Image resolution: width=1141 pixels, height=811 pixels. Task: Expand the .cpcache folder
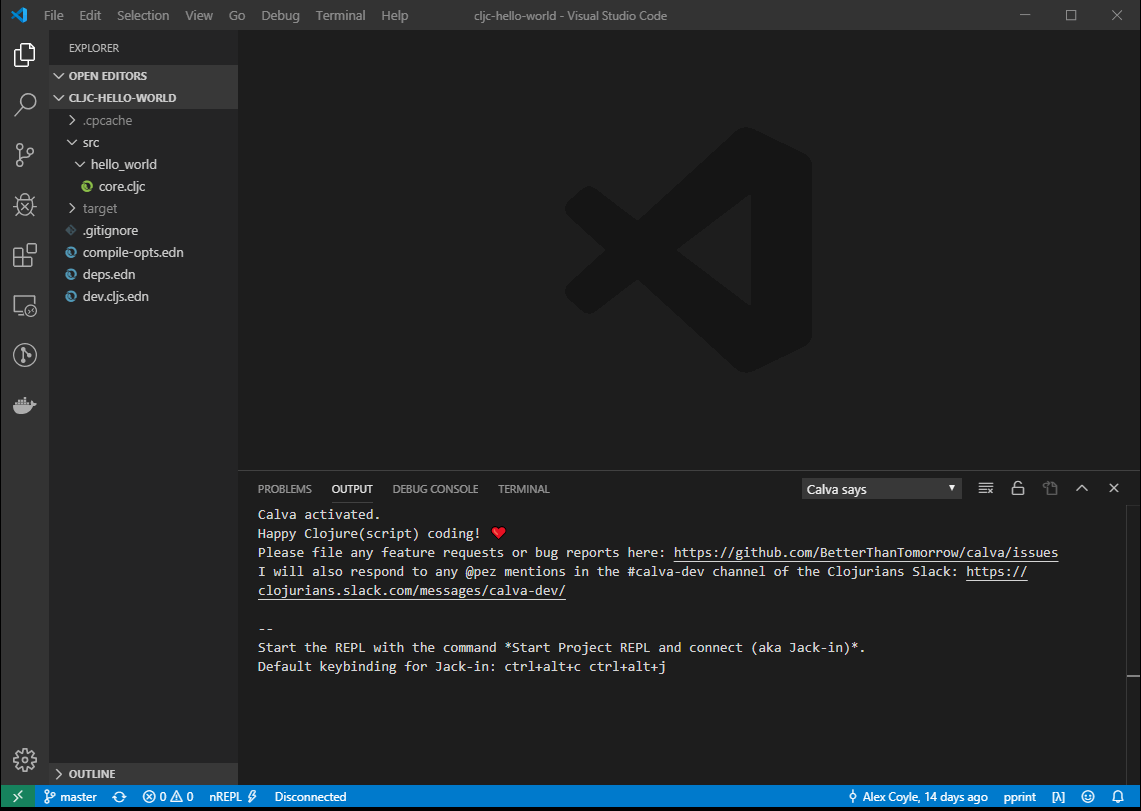[x=143, y=120]
